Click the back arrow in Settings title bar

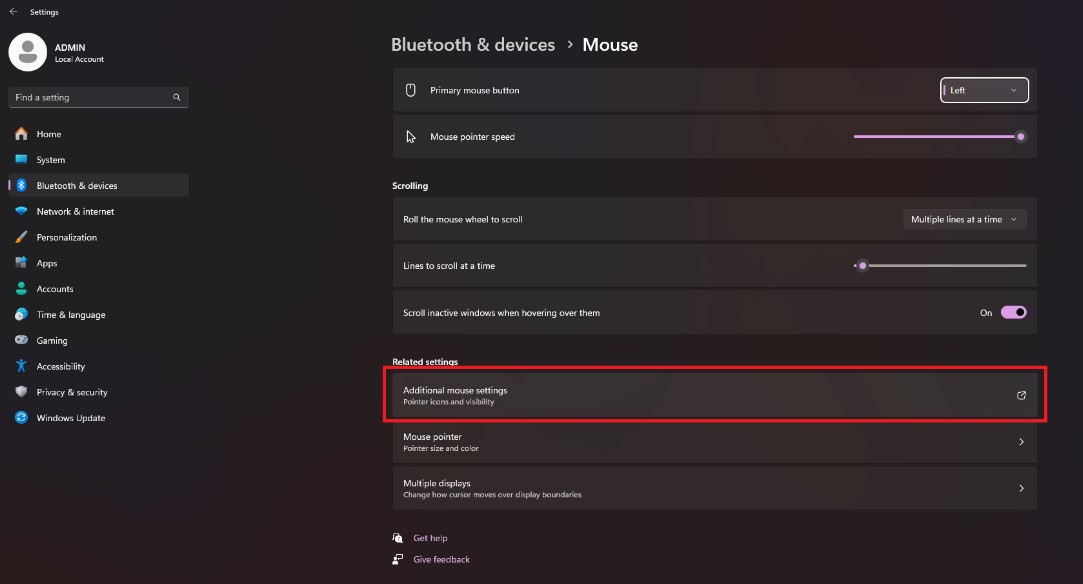pos(13,12)
